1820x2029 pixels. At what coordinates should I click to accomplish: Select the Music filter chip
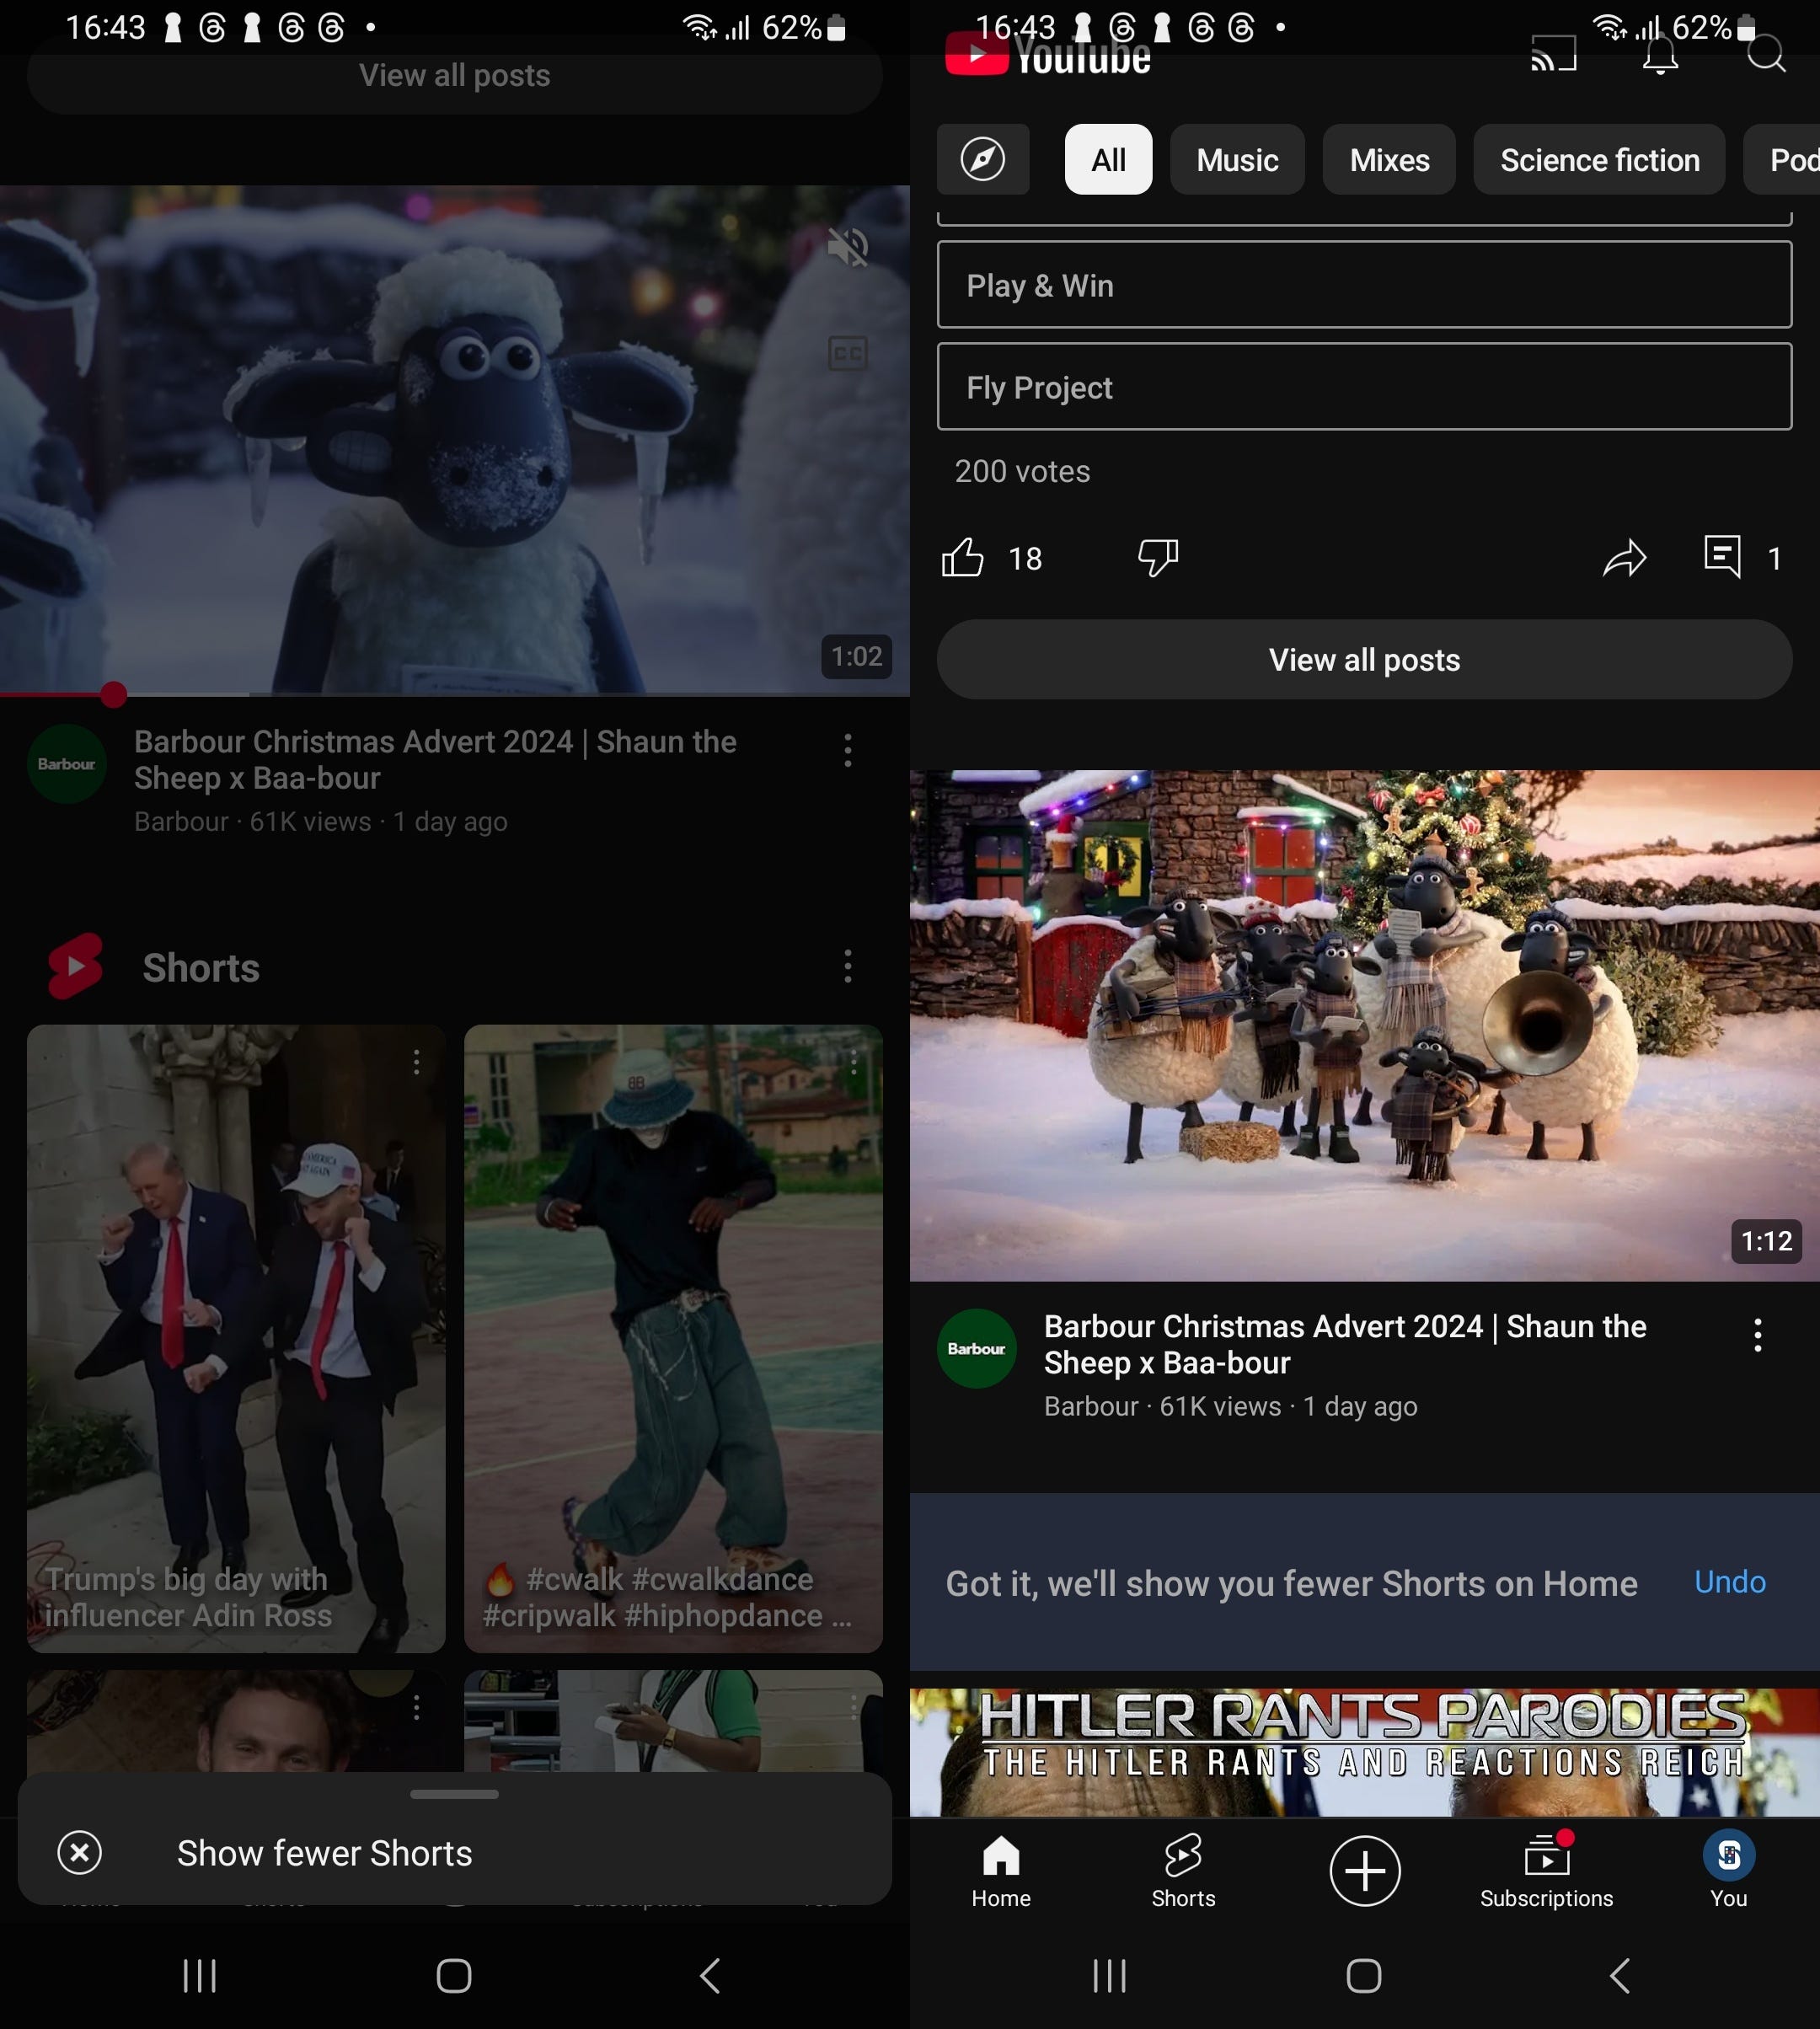click(x=1237, y=159)
